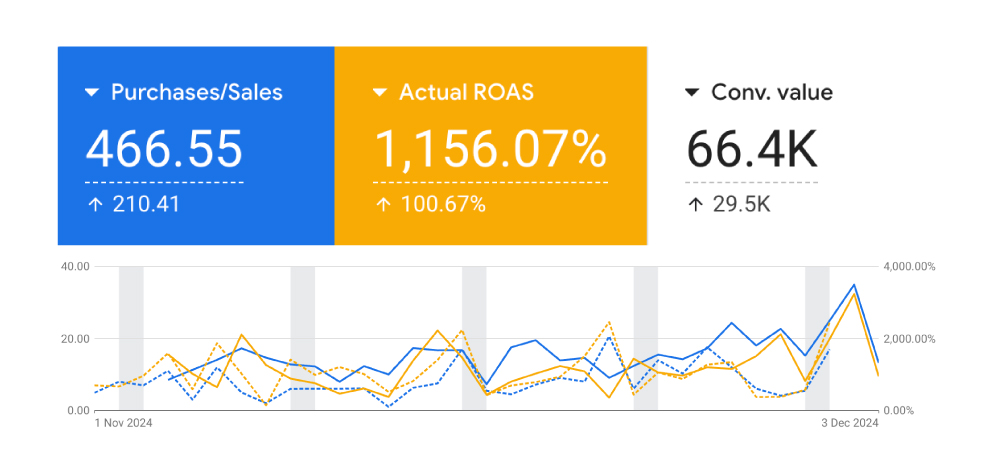Click the first gray weekend band in chart

pos(131,338)
